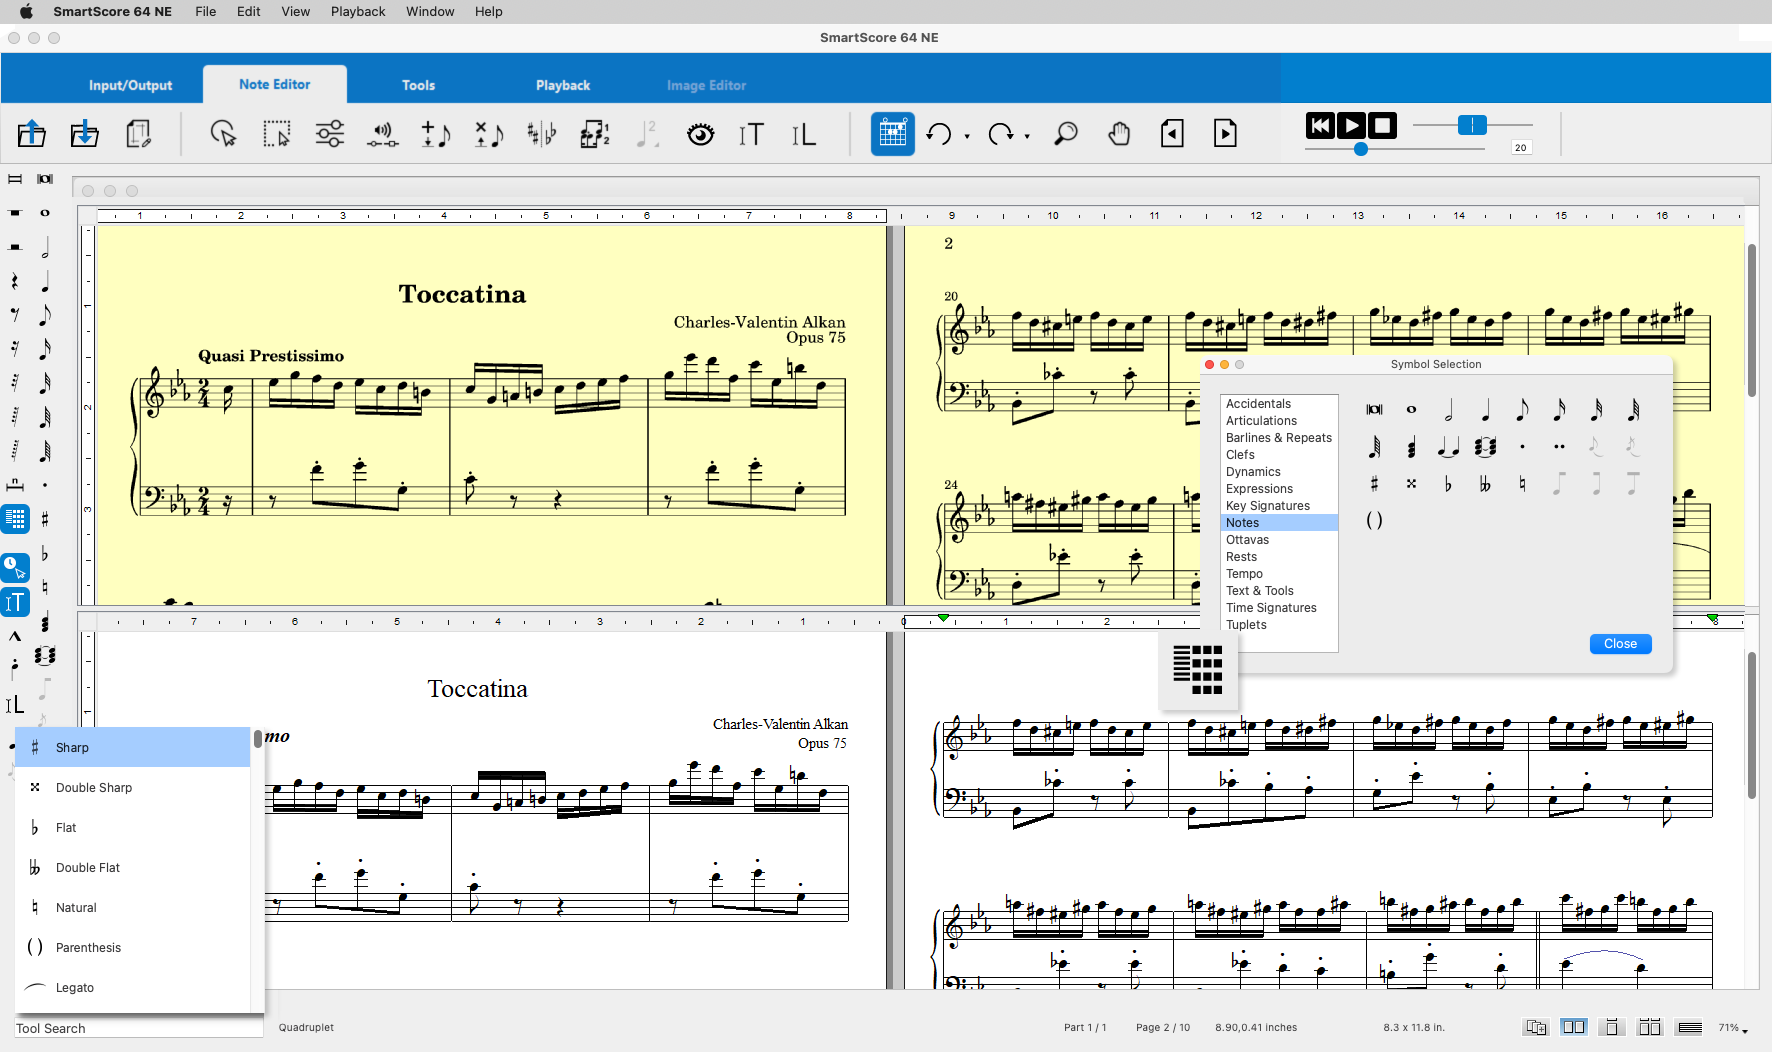Select the delete note tool
Viewport: 1772px width, 1052px height.
489,133
